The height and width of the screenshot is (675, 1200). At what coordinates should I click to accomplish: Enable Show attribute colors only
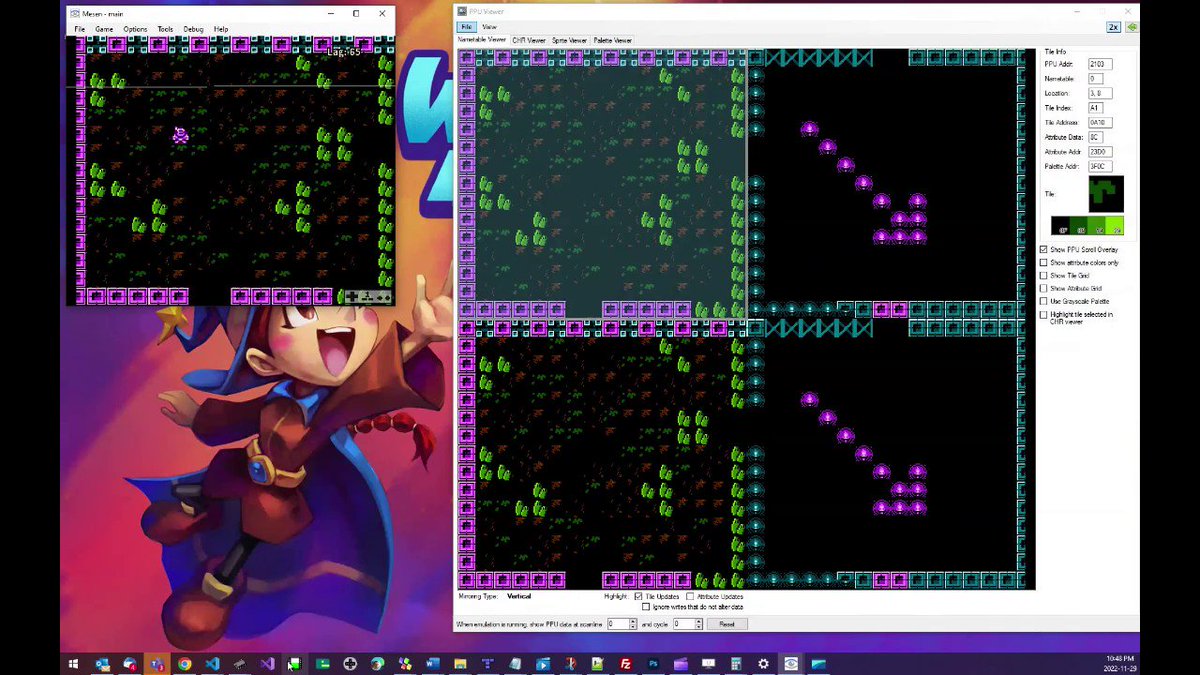[x=1044, y=262]
